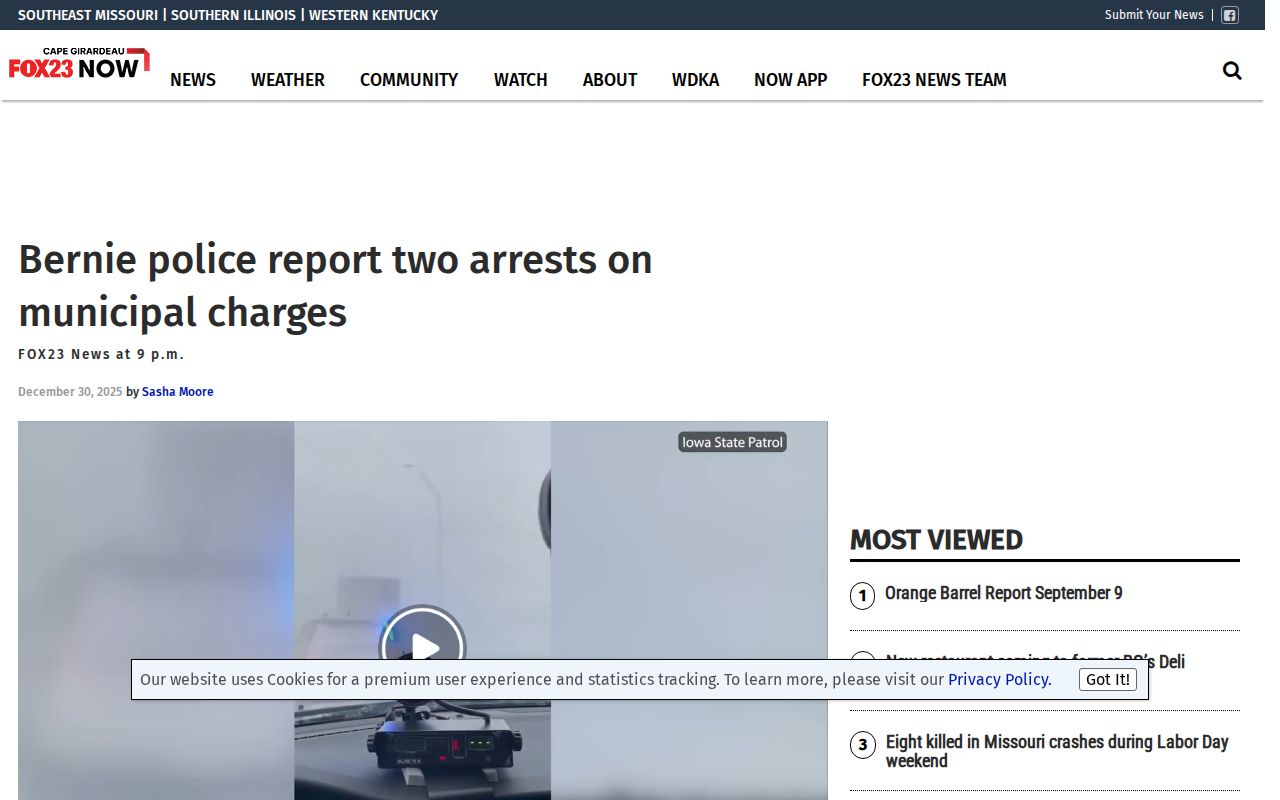Click the Bernie police article headline

336,286
